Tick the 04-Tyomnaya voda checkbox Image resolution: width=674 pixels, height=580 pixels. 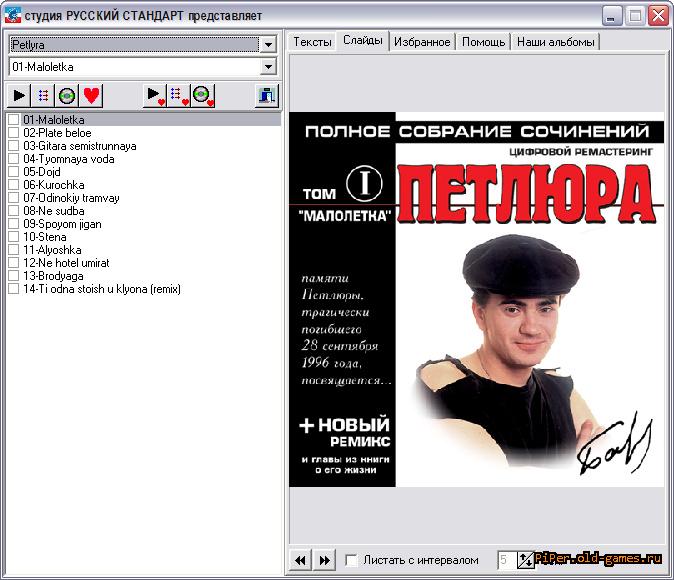(x=14, y=159)
